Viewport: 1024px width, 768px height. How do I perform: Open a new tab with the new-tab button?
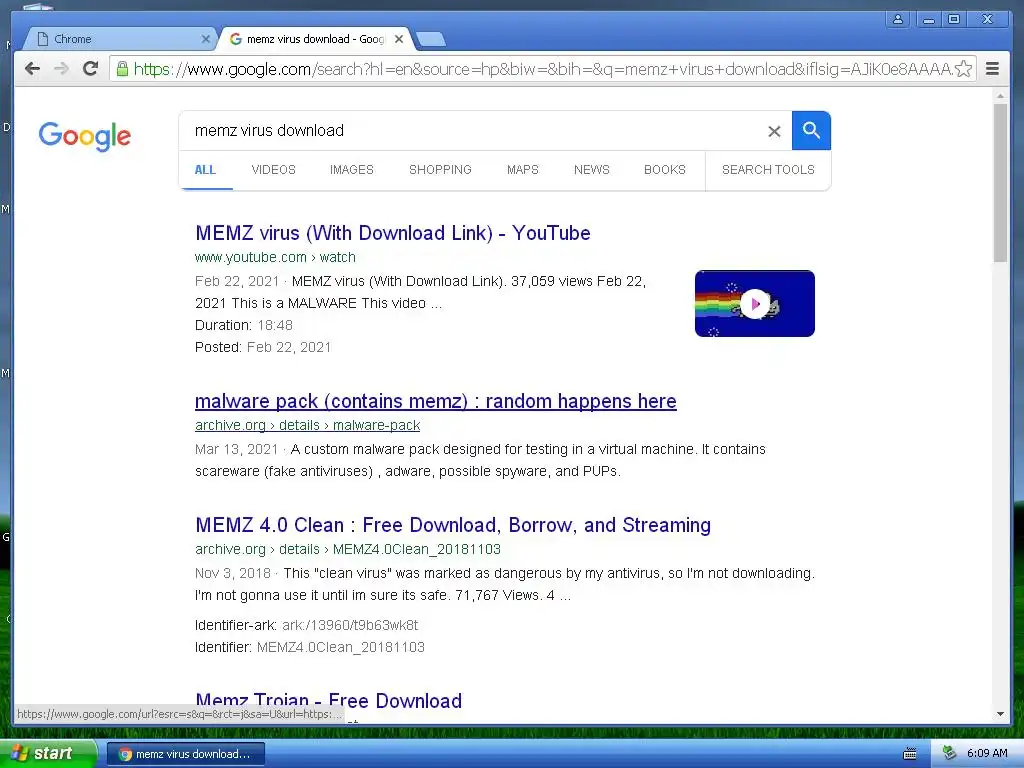click(431, 39)
